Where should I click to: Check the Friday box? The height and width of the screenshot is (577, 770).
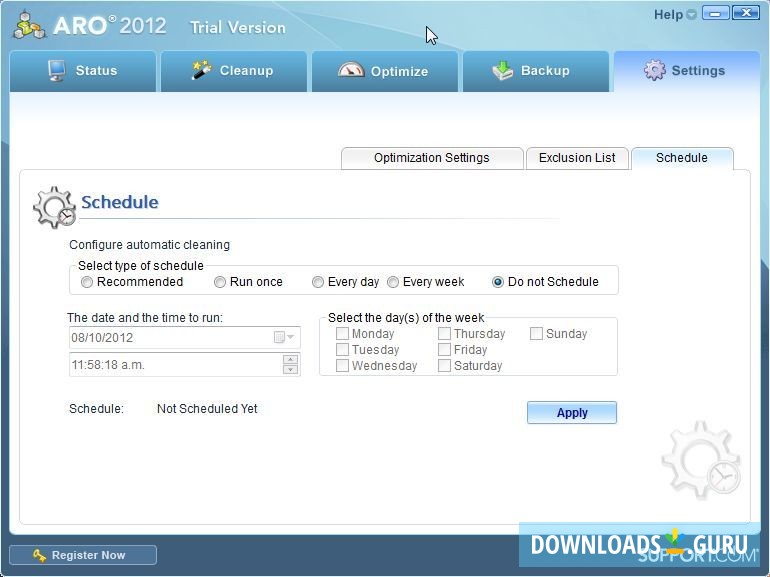[444, 350]
